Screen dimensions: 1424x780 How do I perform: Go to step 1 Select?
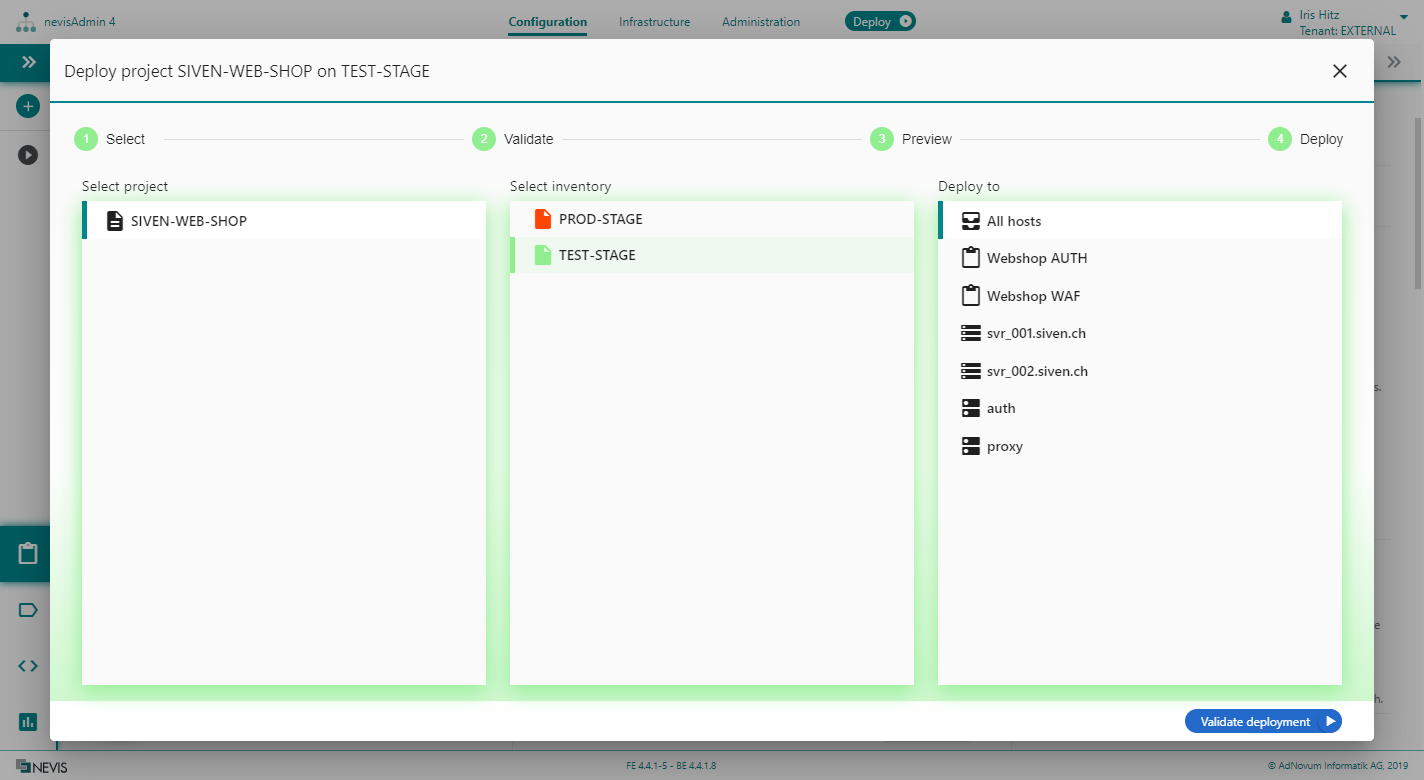coord(110,139)
